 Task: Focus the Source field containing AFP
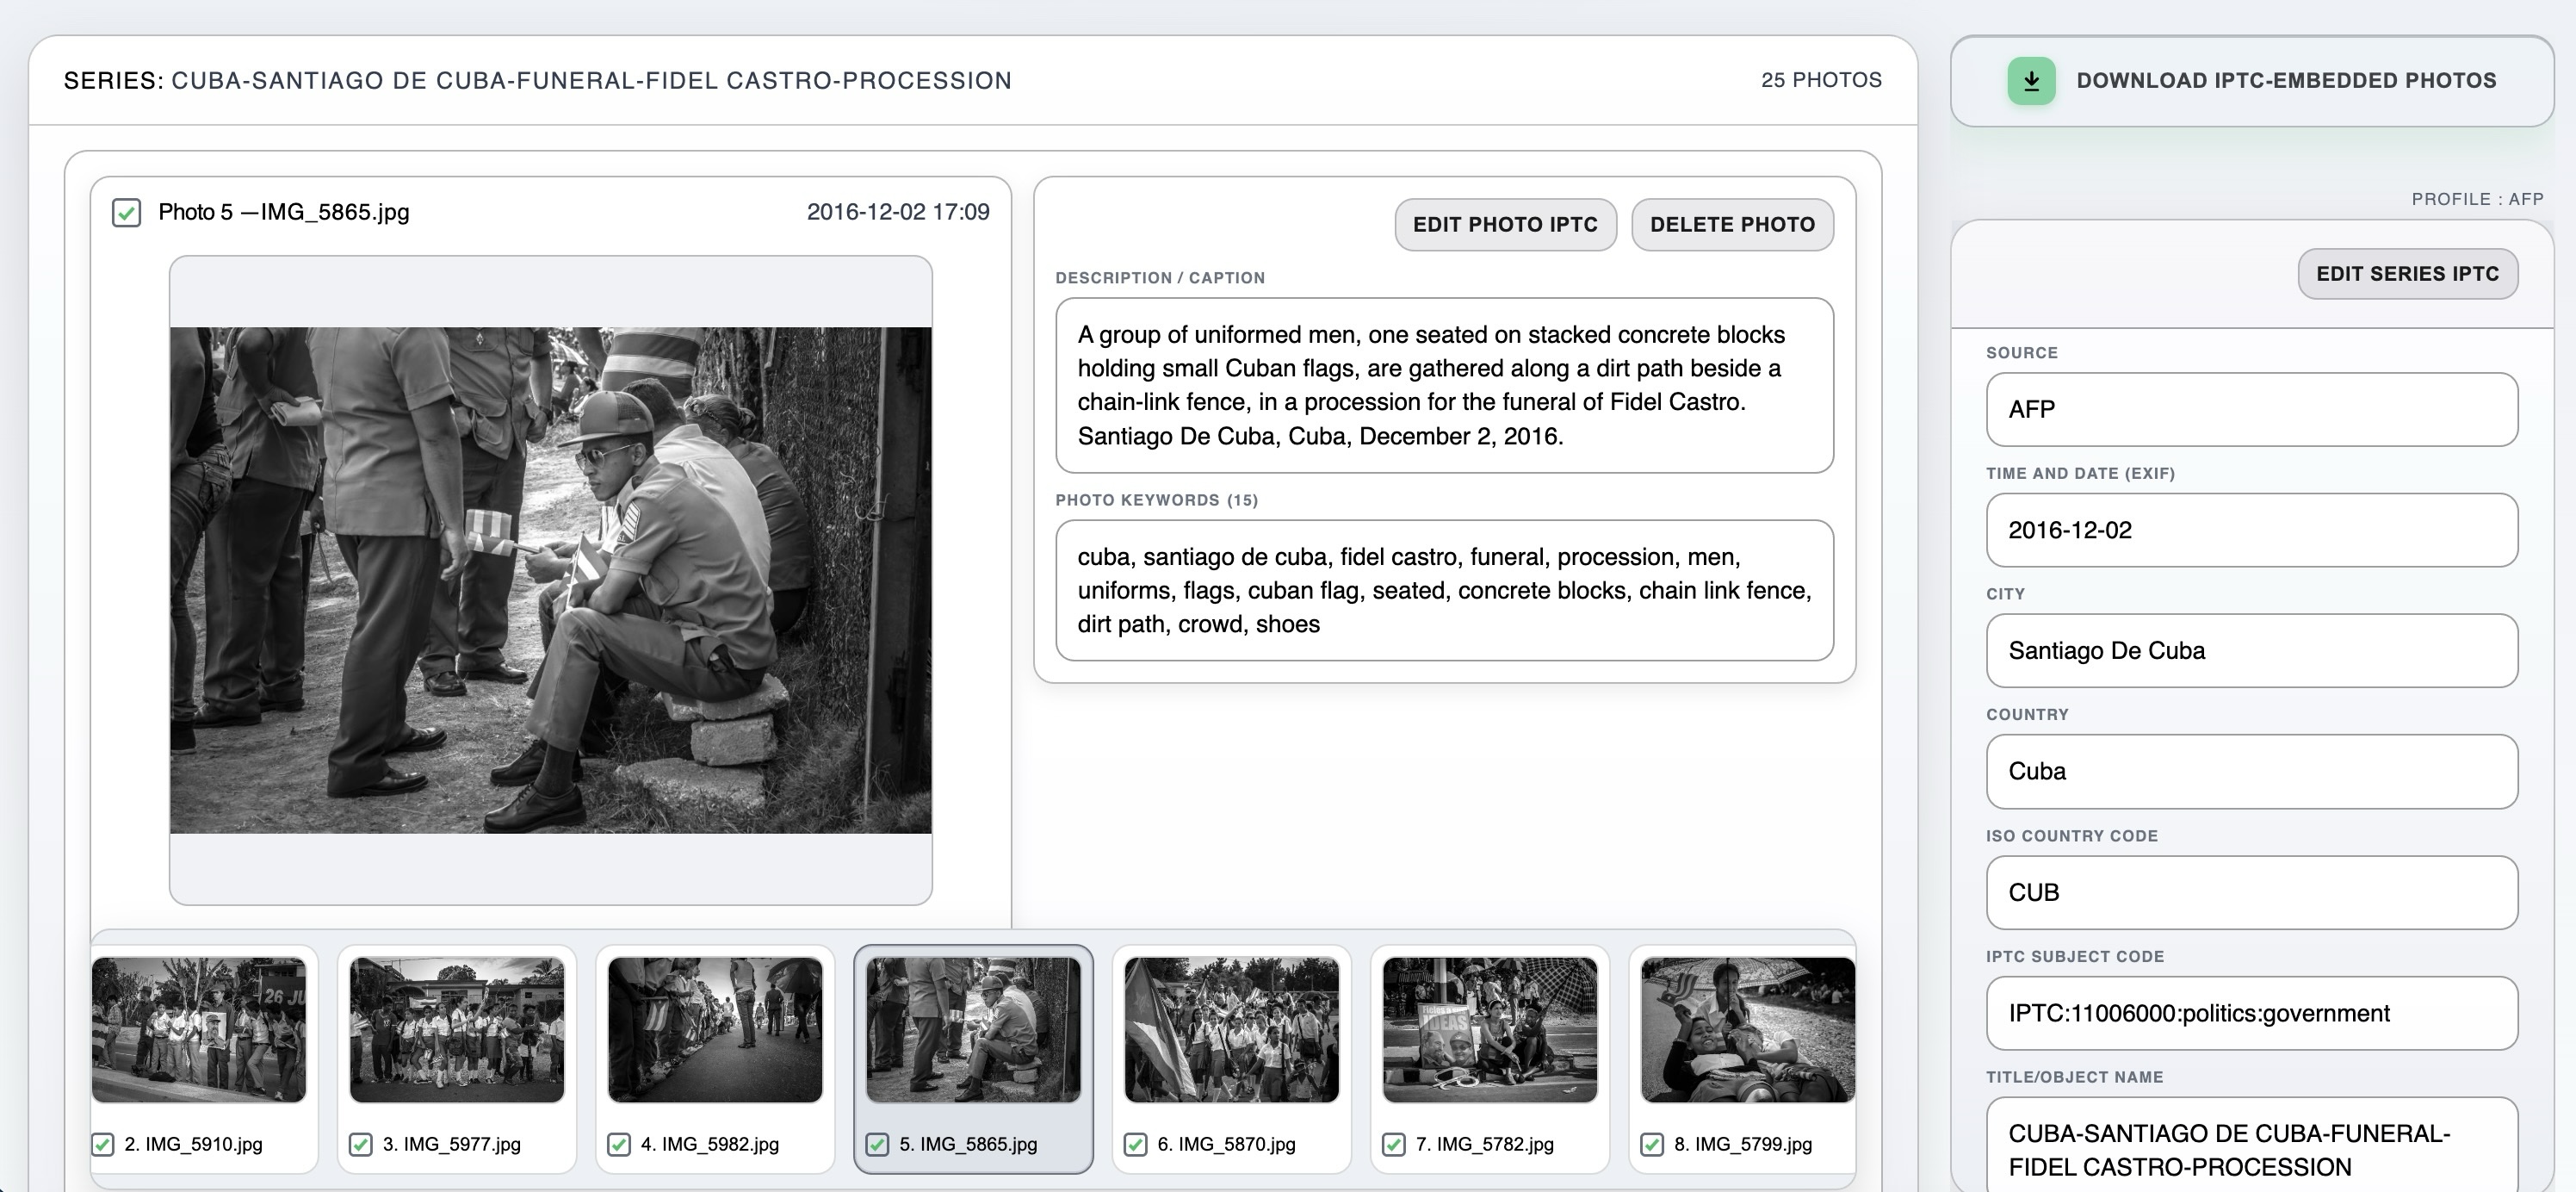pos(2251,409)
